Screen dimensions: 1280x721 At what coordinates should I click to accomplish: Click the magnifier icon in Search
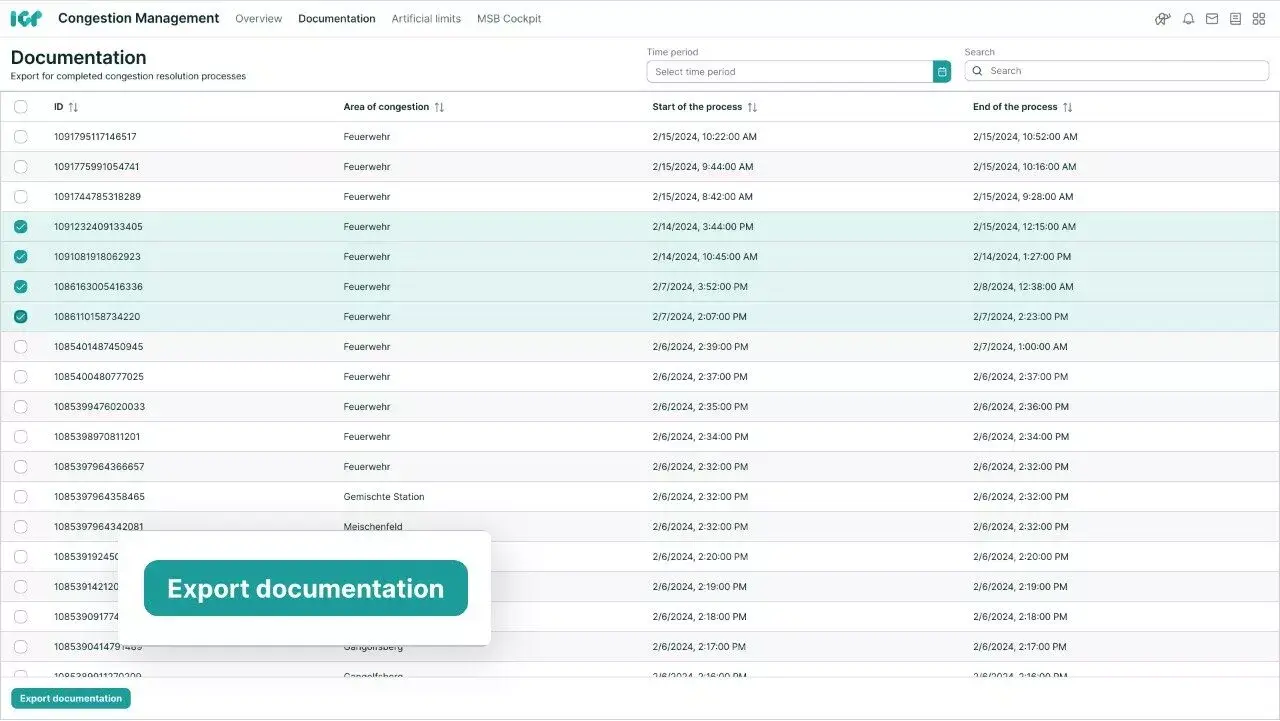pos(977,71)
